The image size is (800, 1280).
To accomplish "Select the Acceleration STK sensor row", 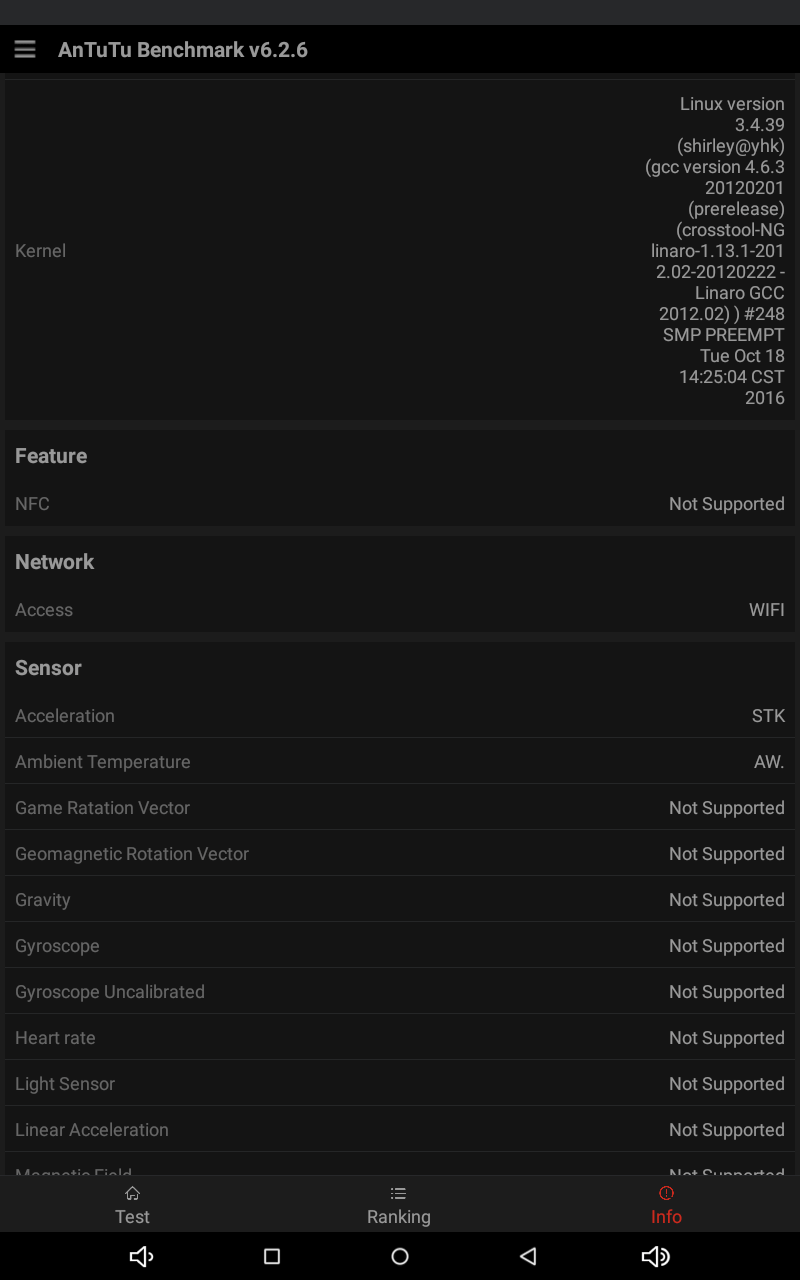I will [x=400, y=716].
